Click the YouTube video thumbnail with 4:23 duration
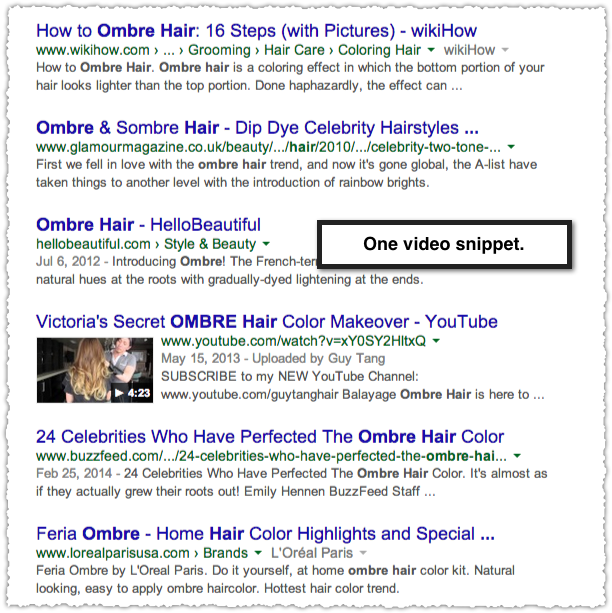 click(x=95, y=370)
